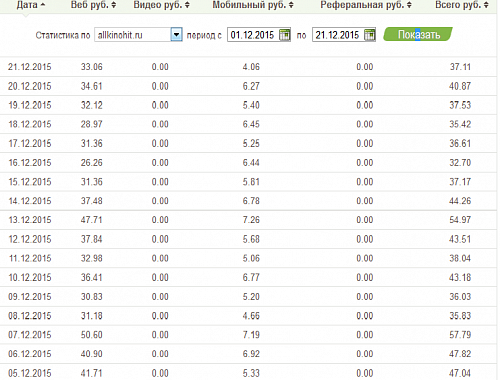Open the start date calendar picker icon
500x380 pixels.
coord(285,35)
